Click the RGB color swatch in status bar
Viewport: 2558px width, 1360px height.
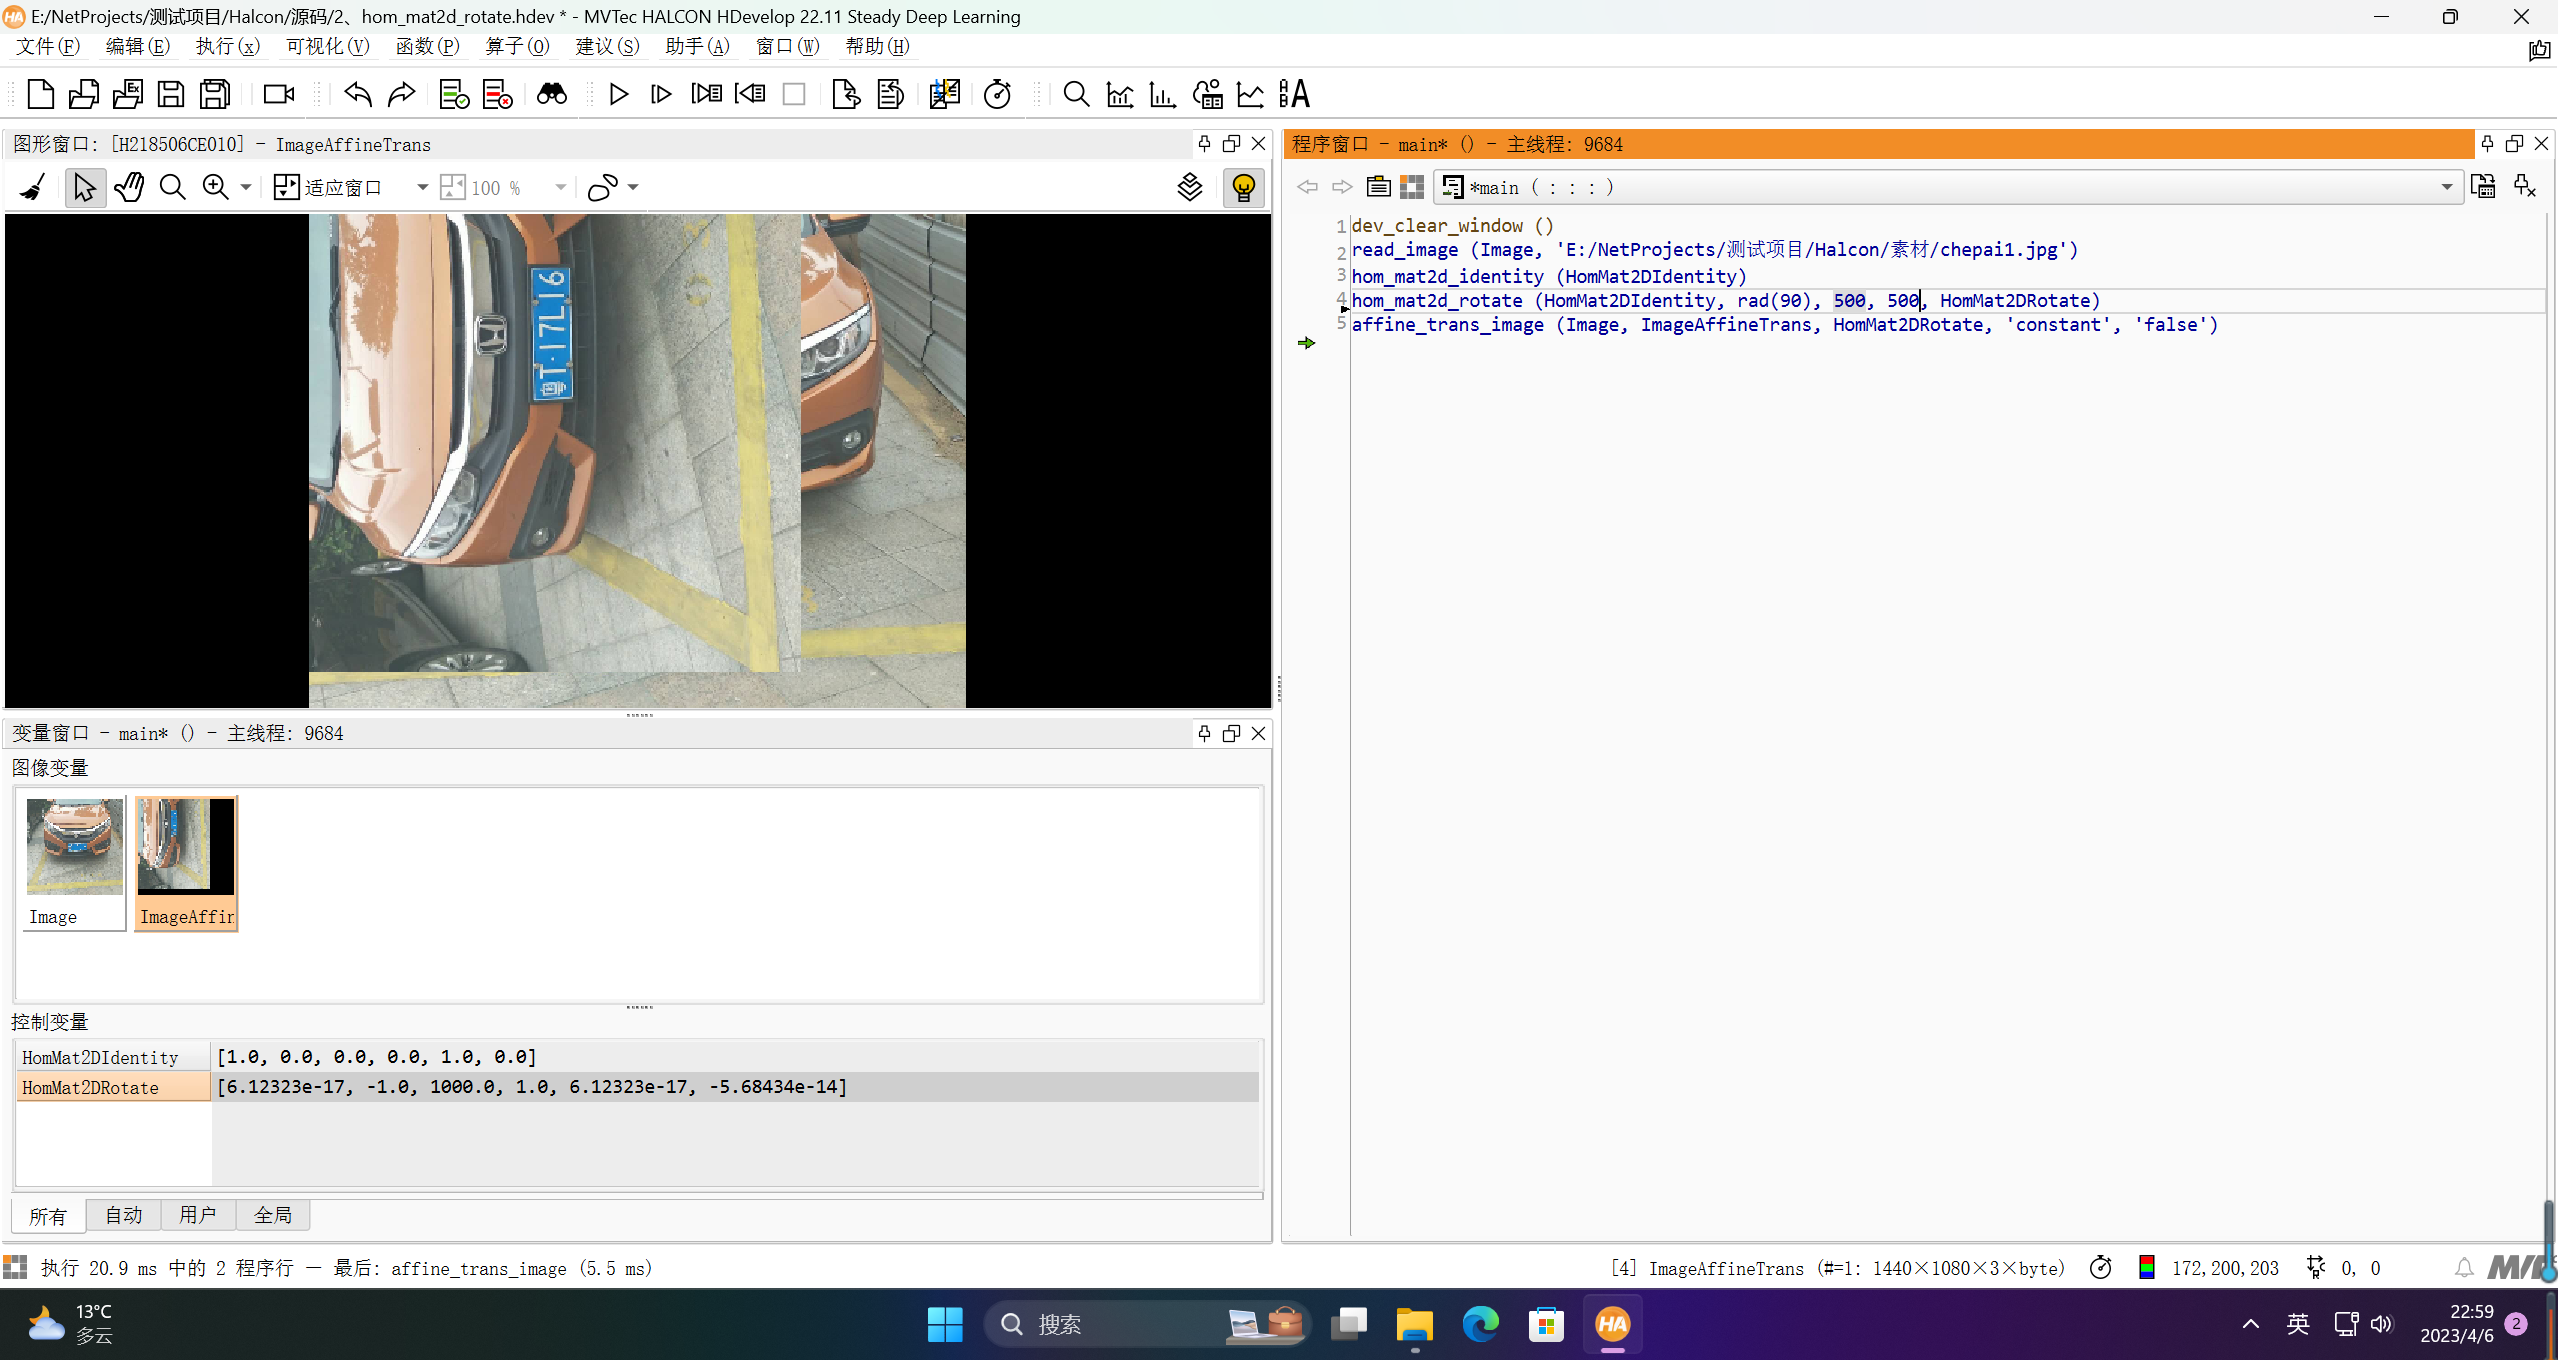pyautogui.click(x=2149, y=1267)
